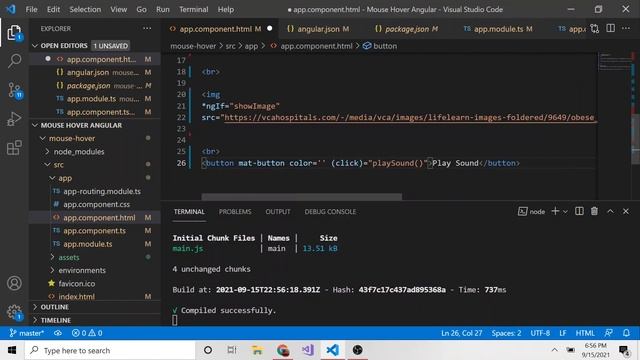
Task: Open the Search view in activity bar
Action: pos(14,61)
